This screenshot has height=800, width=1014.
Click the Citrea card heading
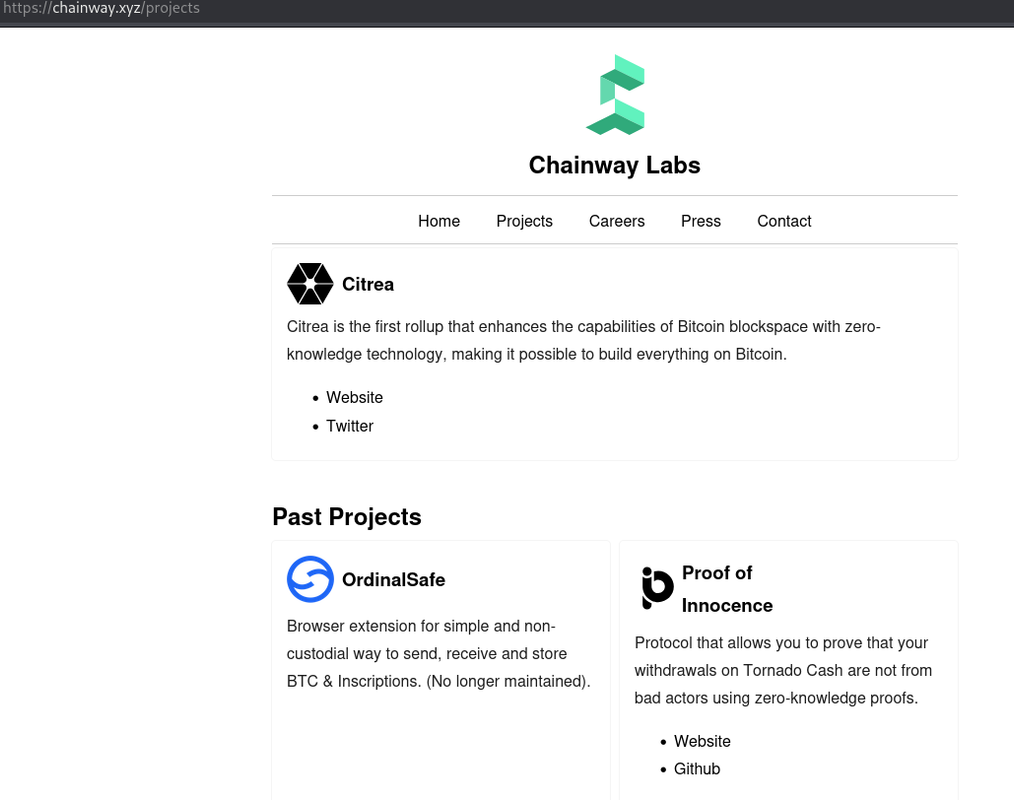(368, 285)
